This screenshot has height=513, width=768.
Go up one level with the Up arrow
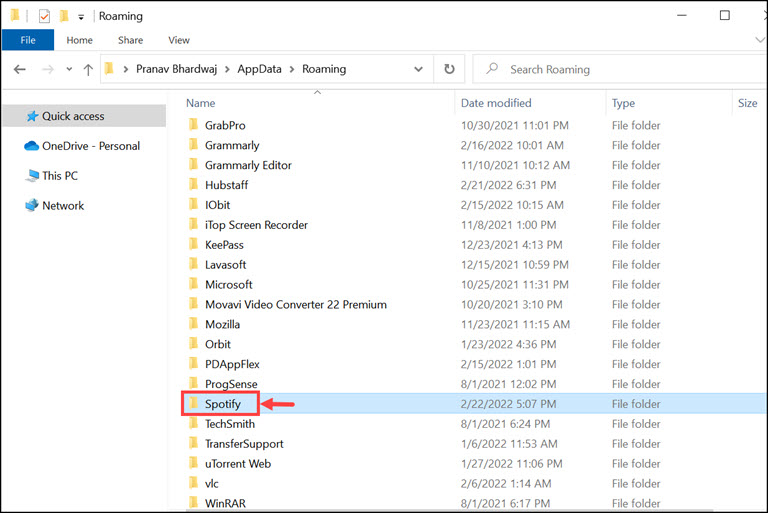[x=88, y=70]
